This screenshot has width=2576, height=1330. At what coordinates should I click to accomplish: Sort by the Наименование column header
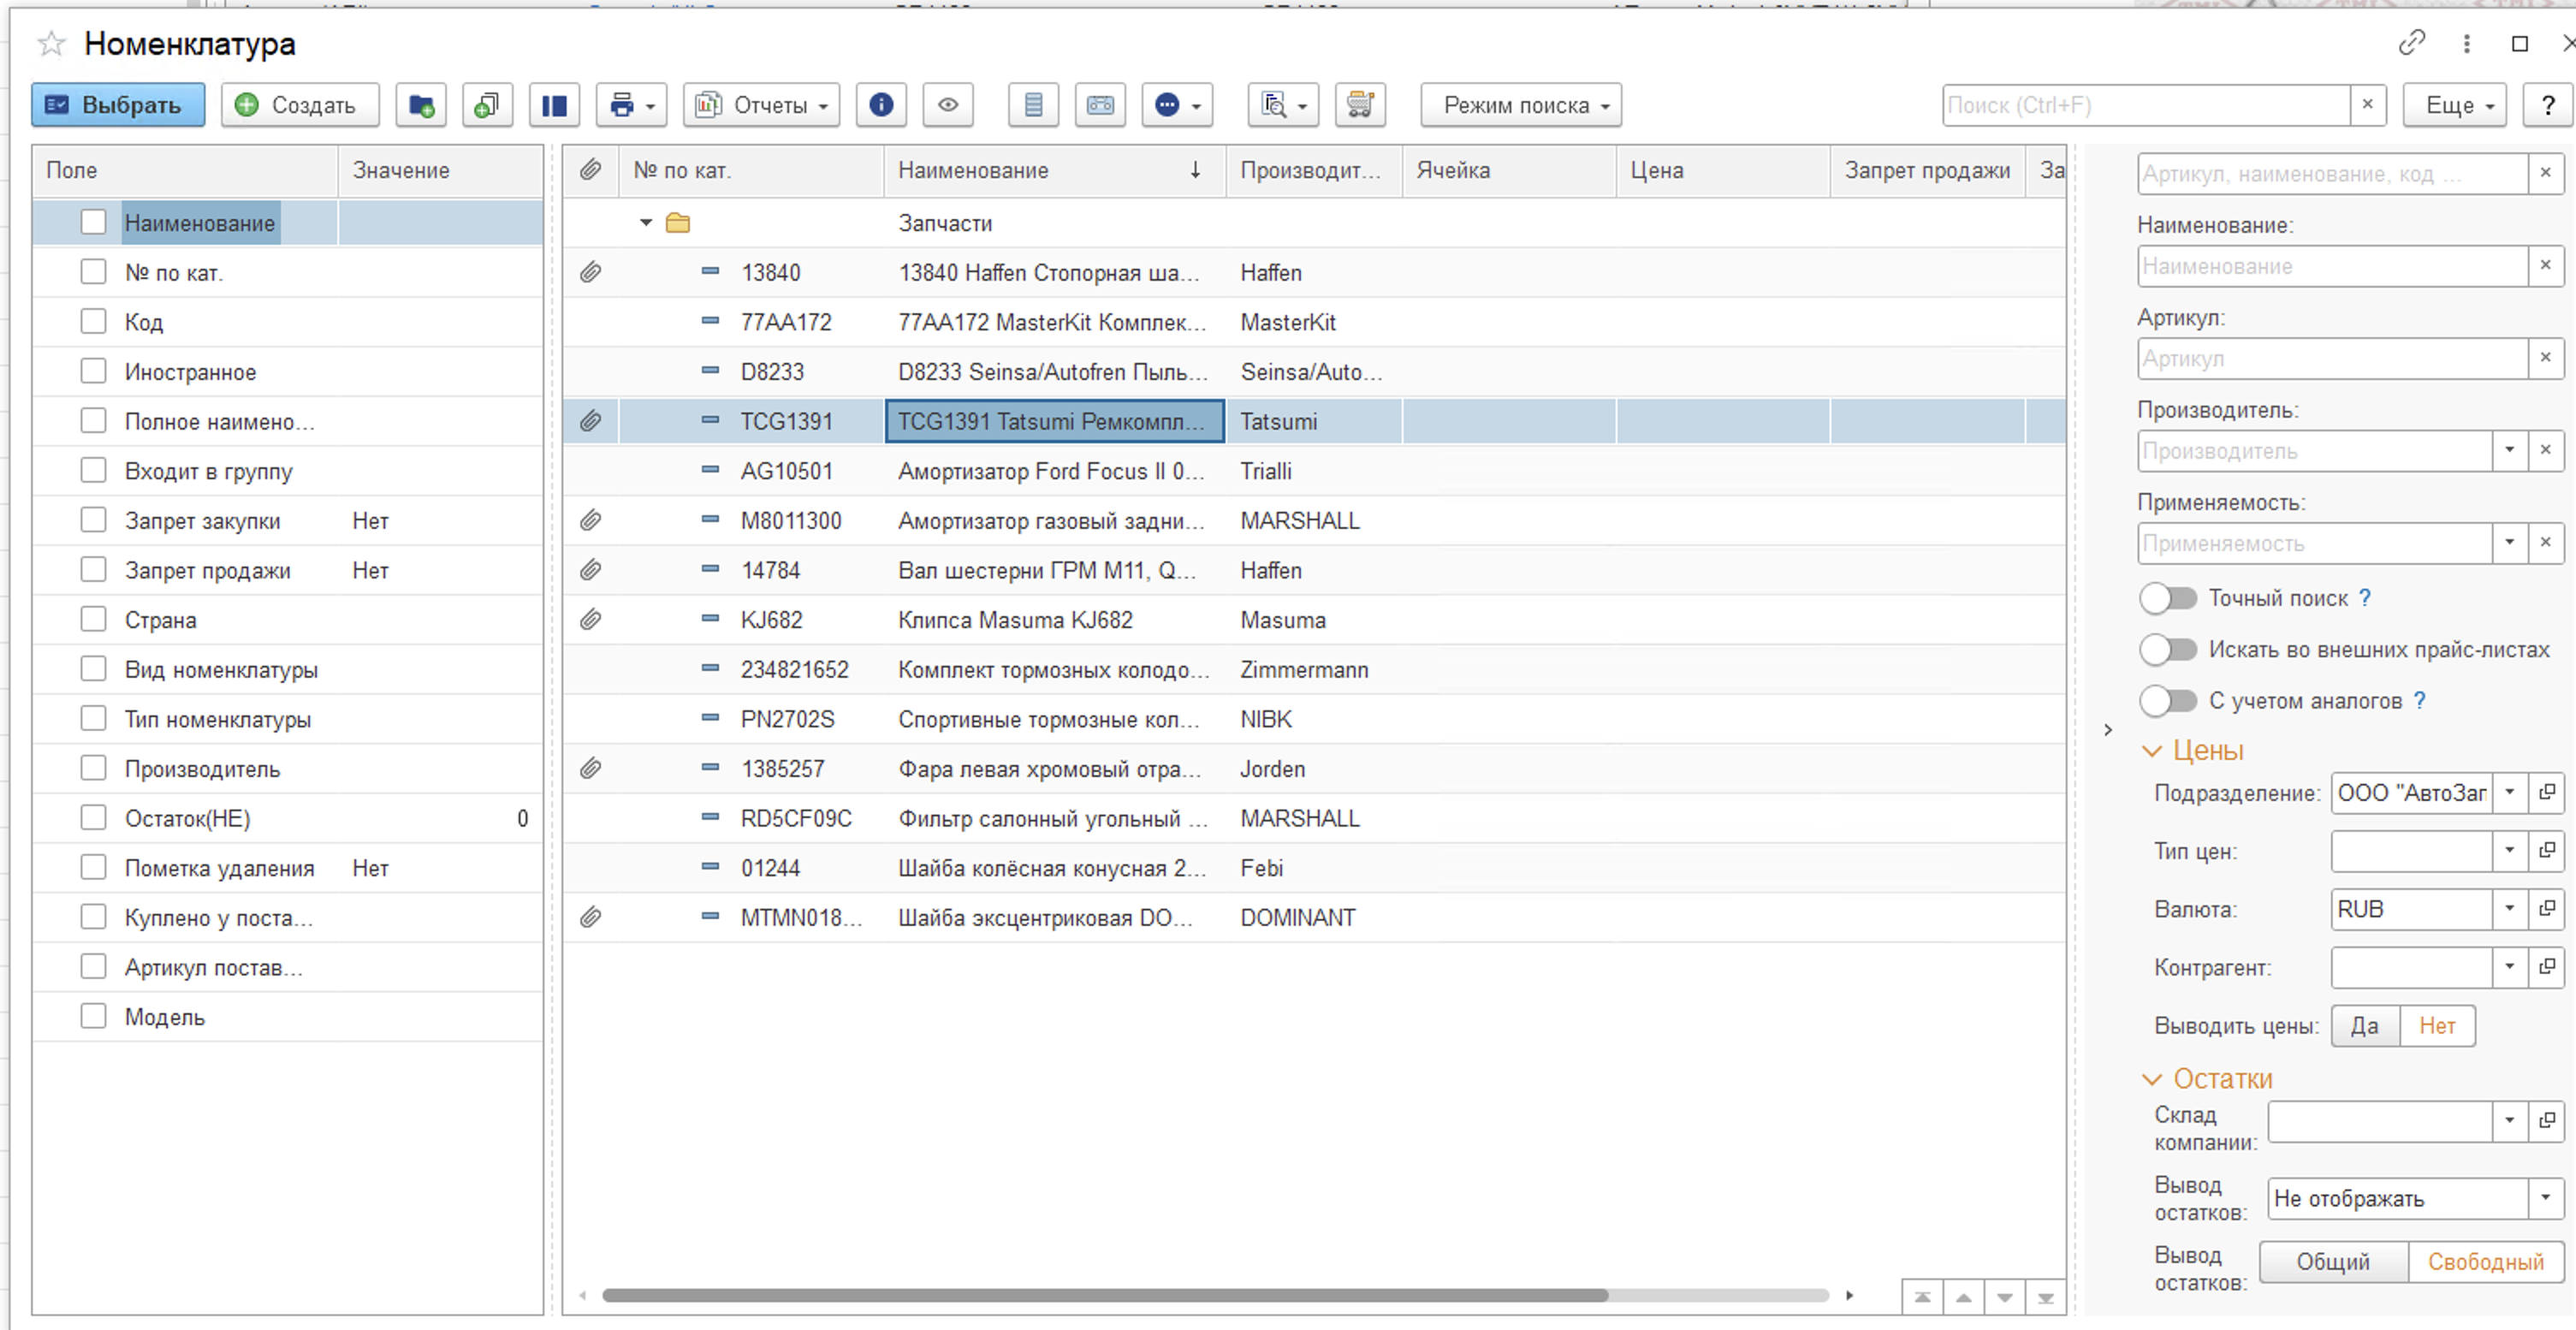(x=1055, y=170)
